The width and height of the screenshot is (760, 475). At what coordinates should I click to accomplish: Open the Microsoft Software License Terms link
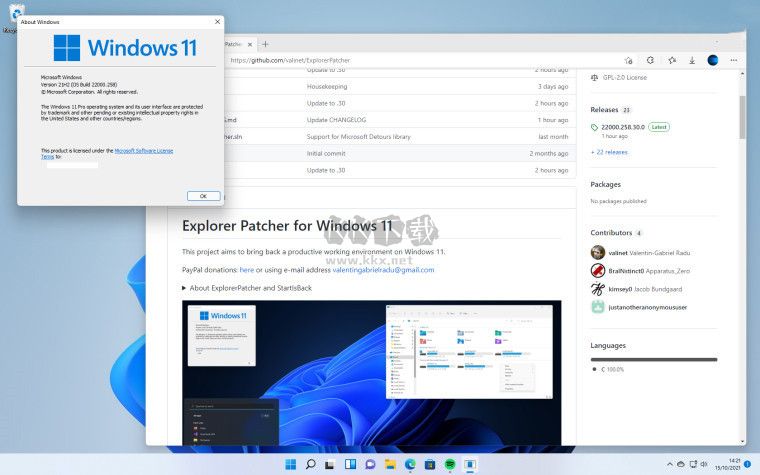144,151
